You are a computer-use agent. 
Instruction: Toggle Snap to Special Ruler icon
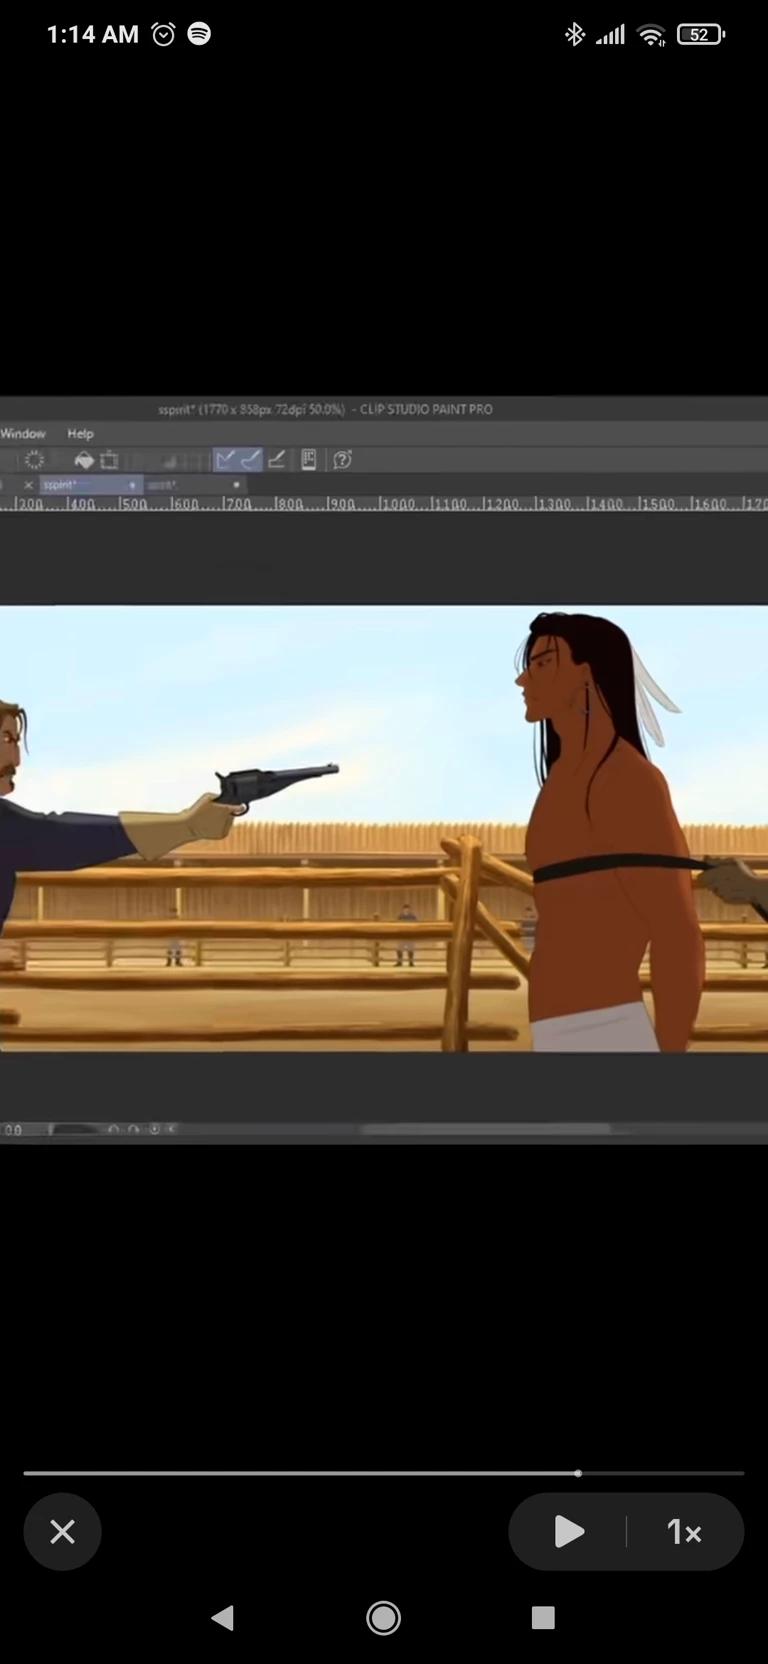[x=251, y=459]
